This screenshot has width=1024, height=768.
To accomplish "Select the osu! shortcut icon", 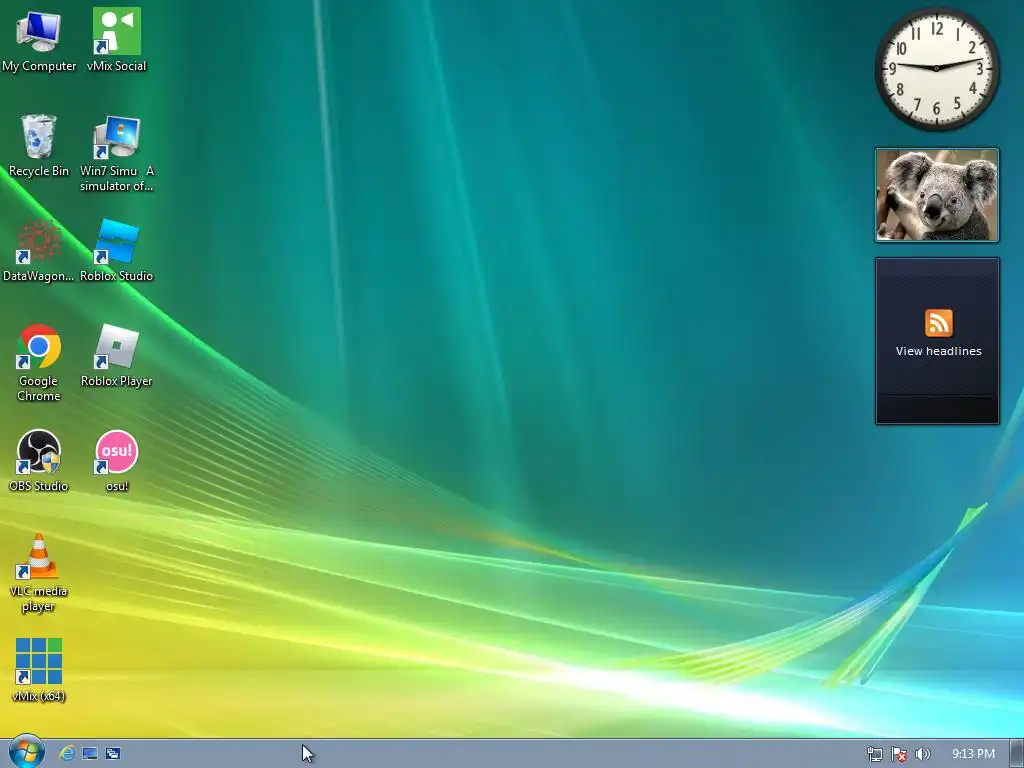I will (117, 460).
